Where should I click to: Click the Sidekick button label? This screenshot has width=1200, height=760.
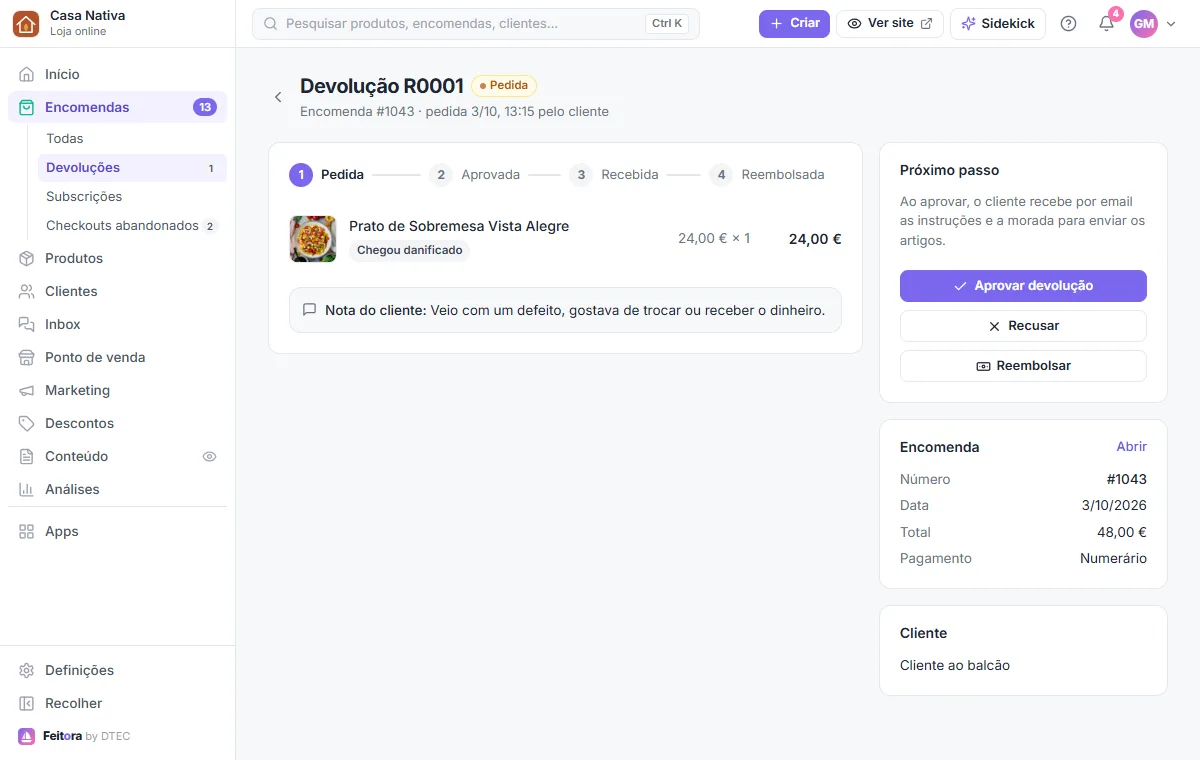pyautogui.click(x=1008, y=23)
